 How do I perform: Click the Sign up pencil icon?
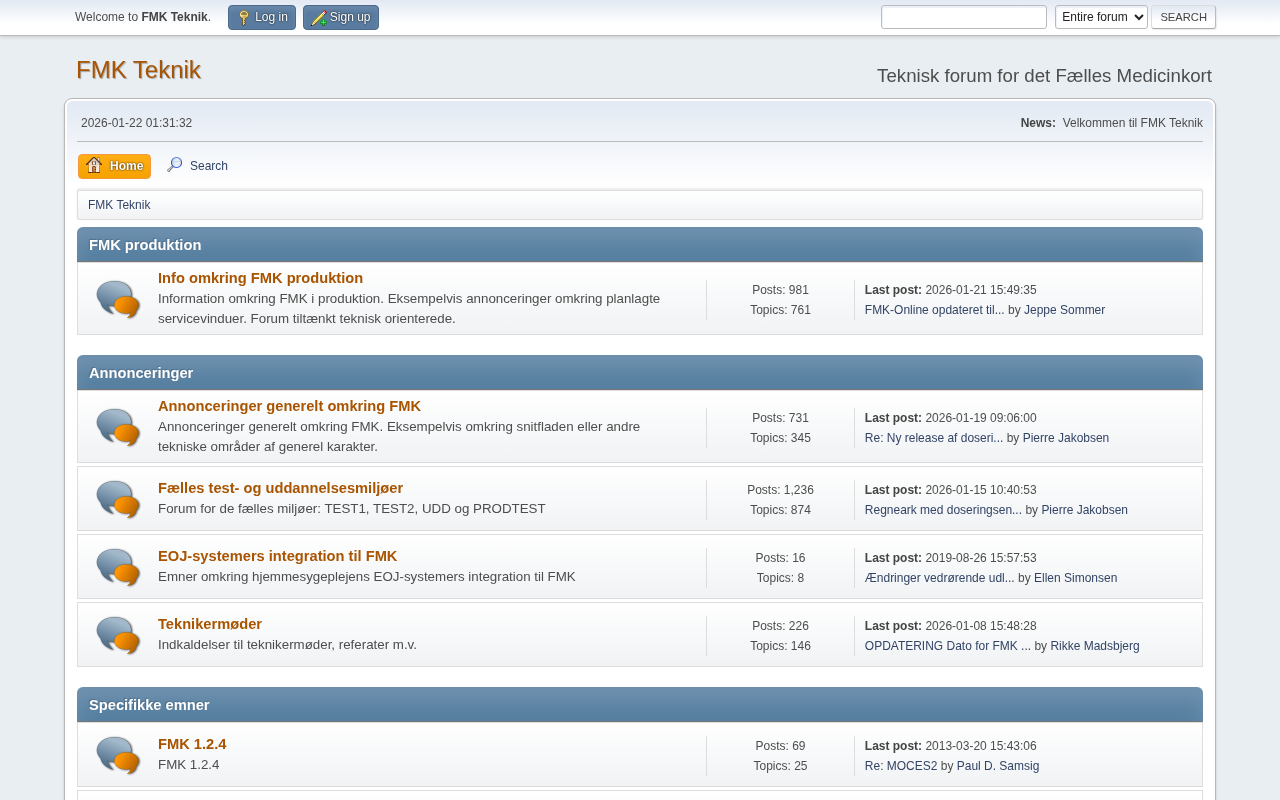click(x=319, y=18)
